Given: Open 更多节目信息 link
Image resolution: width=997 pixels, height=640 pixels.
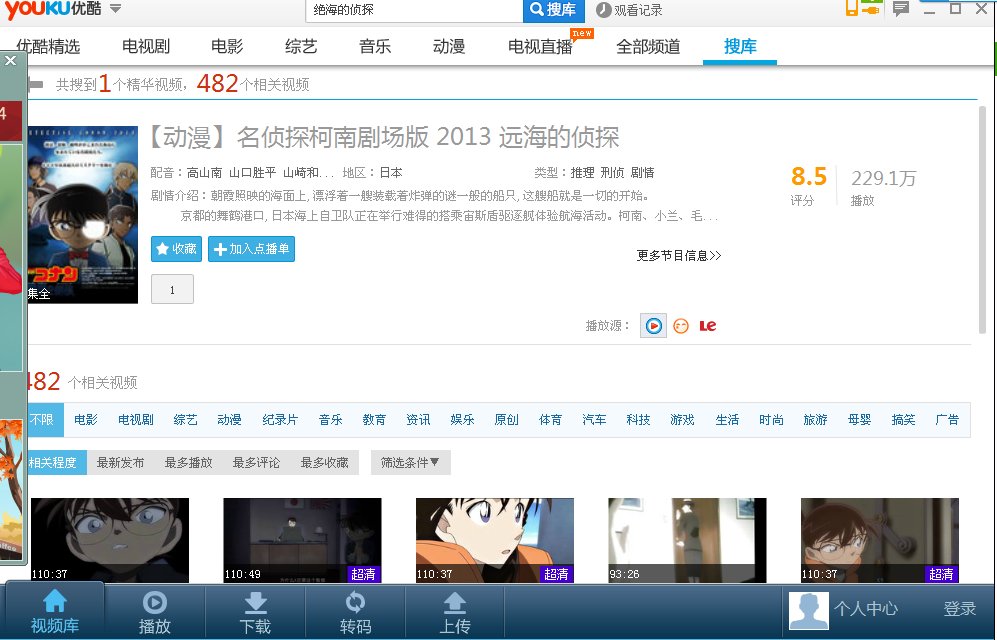Looking at the screenshot, I should (678, 255).
